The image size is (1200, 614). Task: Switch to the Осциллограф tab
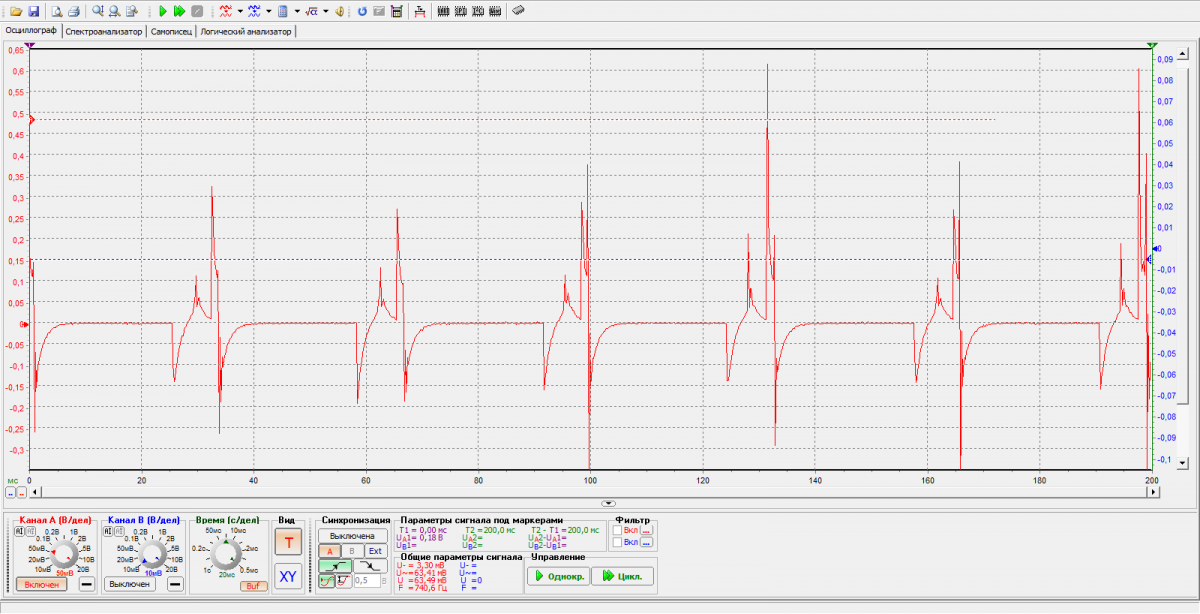click(x=31, y=31)
